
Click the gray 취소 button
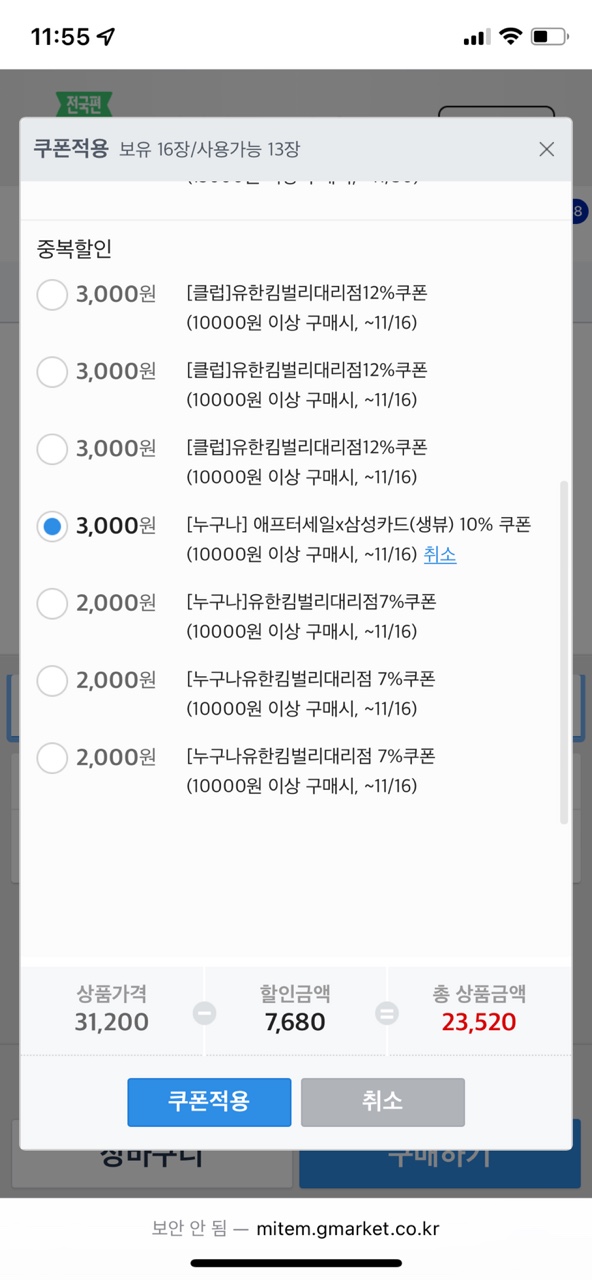(x=383, y=1102)
